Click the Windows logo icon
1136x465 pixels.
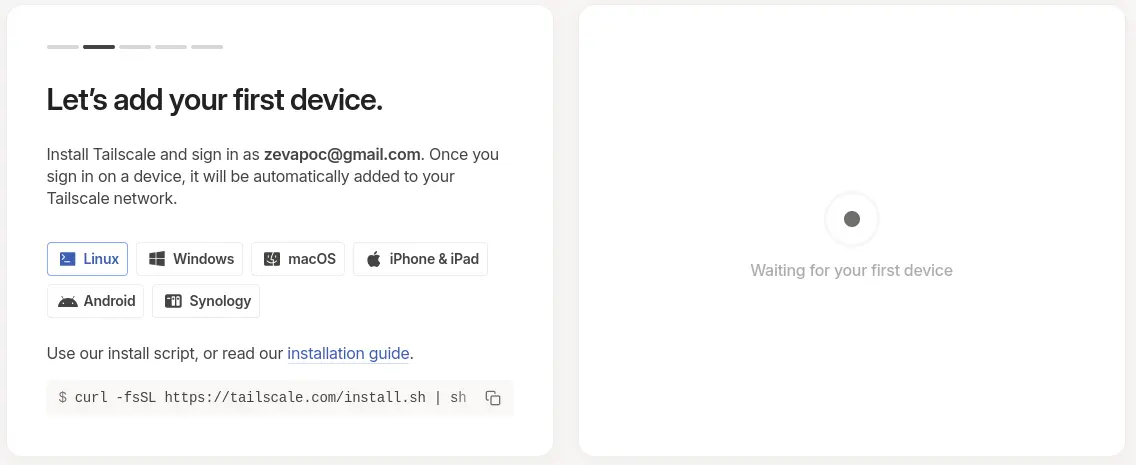tap(156, 259)
